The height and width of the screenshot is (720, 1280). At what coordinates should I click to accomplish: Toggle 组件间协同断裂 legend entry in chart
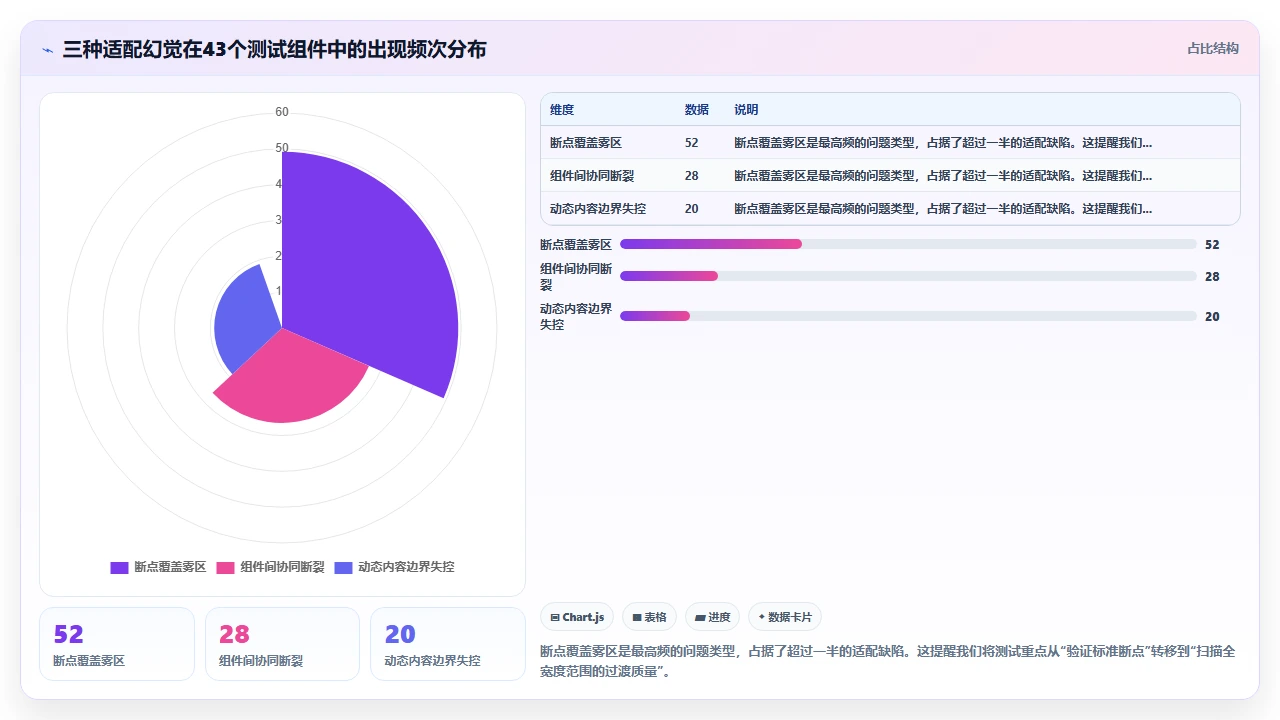(x=270, y=567)
